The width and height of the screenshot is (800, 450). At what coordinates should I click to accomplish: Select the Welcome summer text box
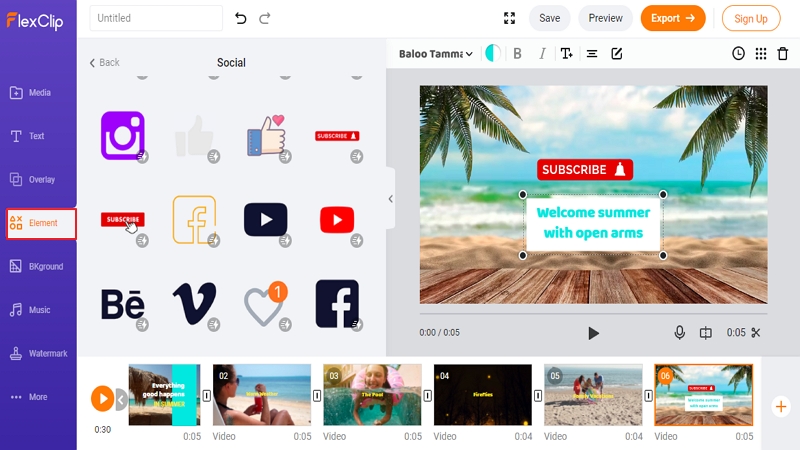(x=593, y=223)
